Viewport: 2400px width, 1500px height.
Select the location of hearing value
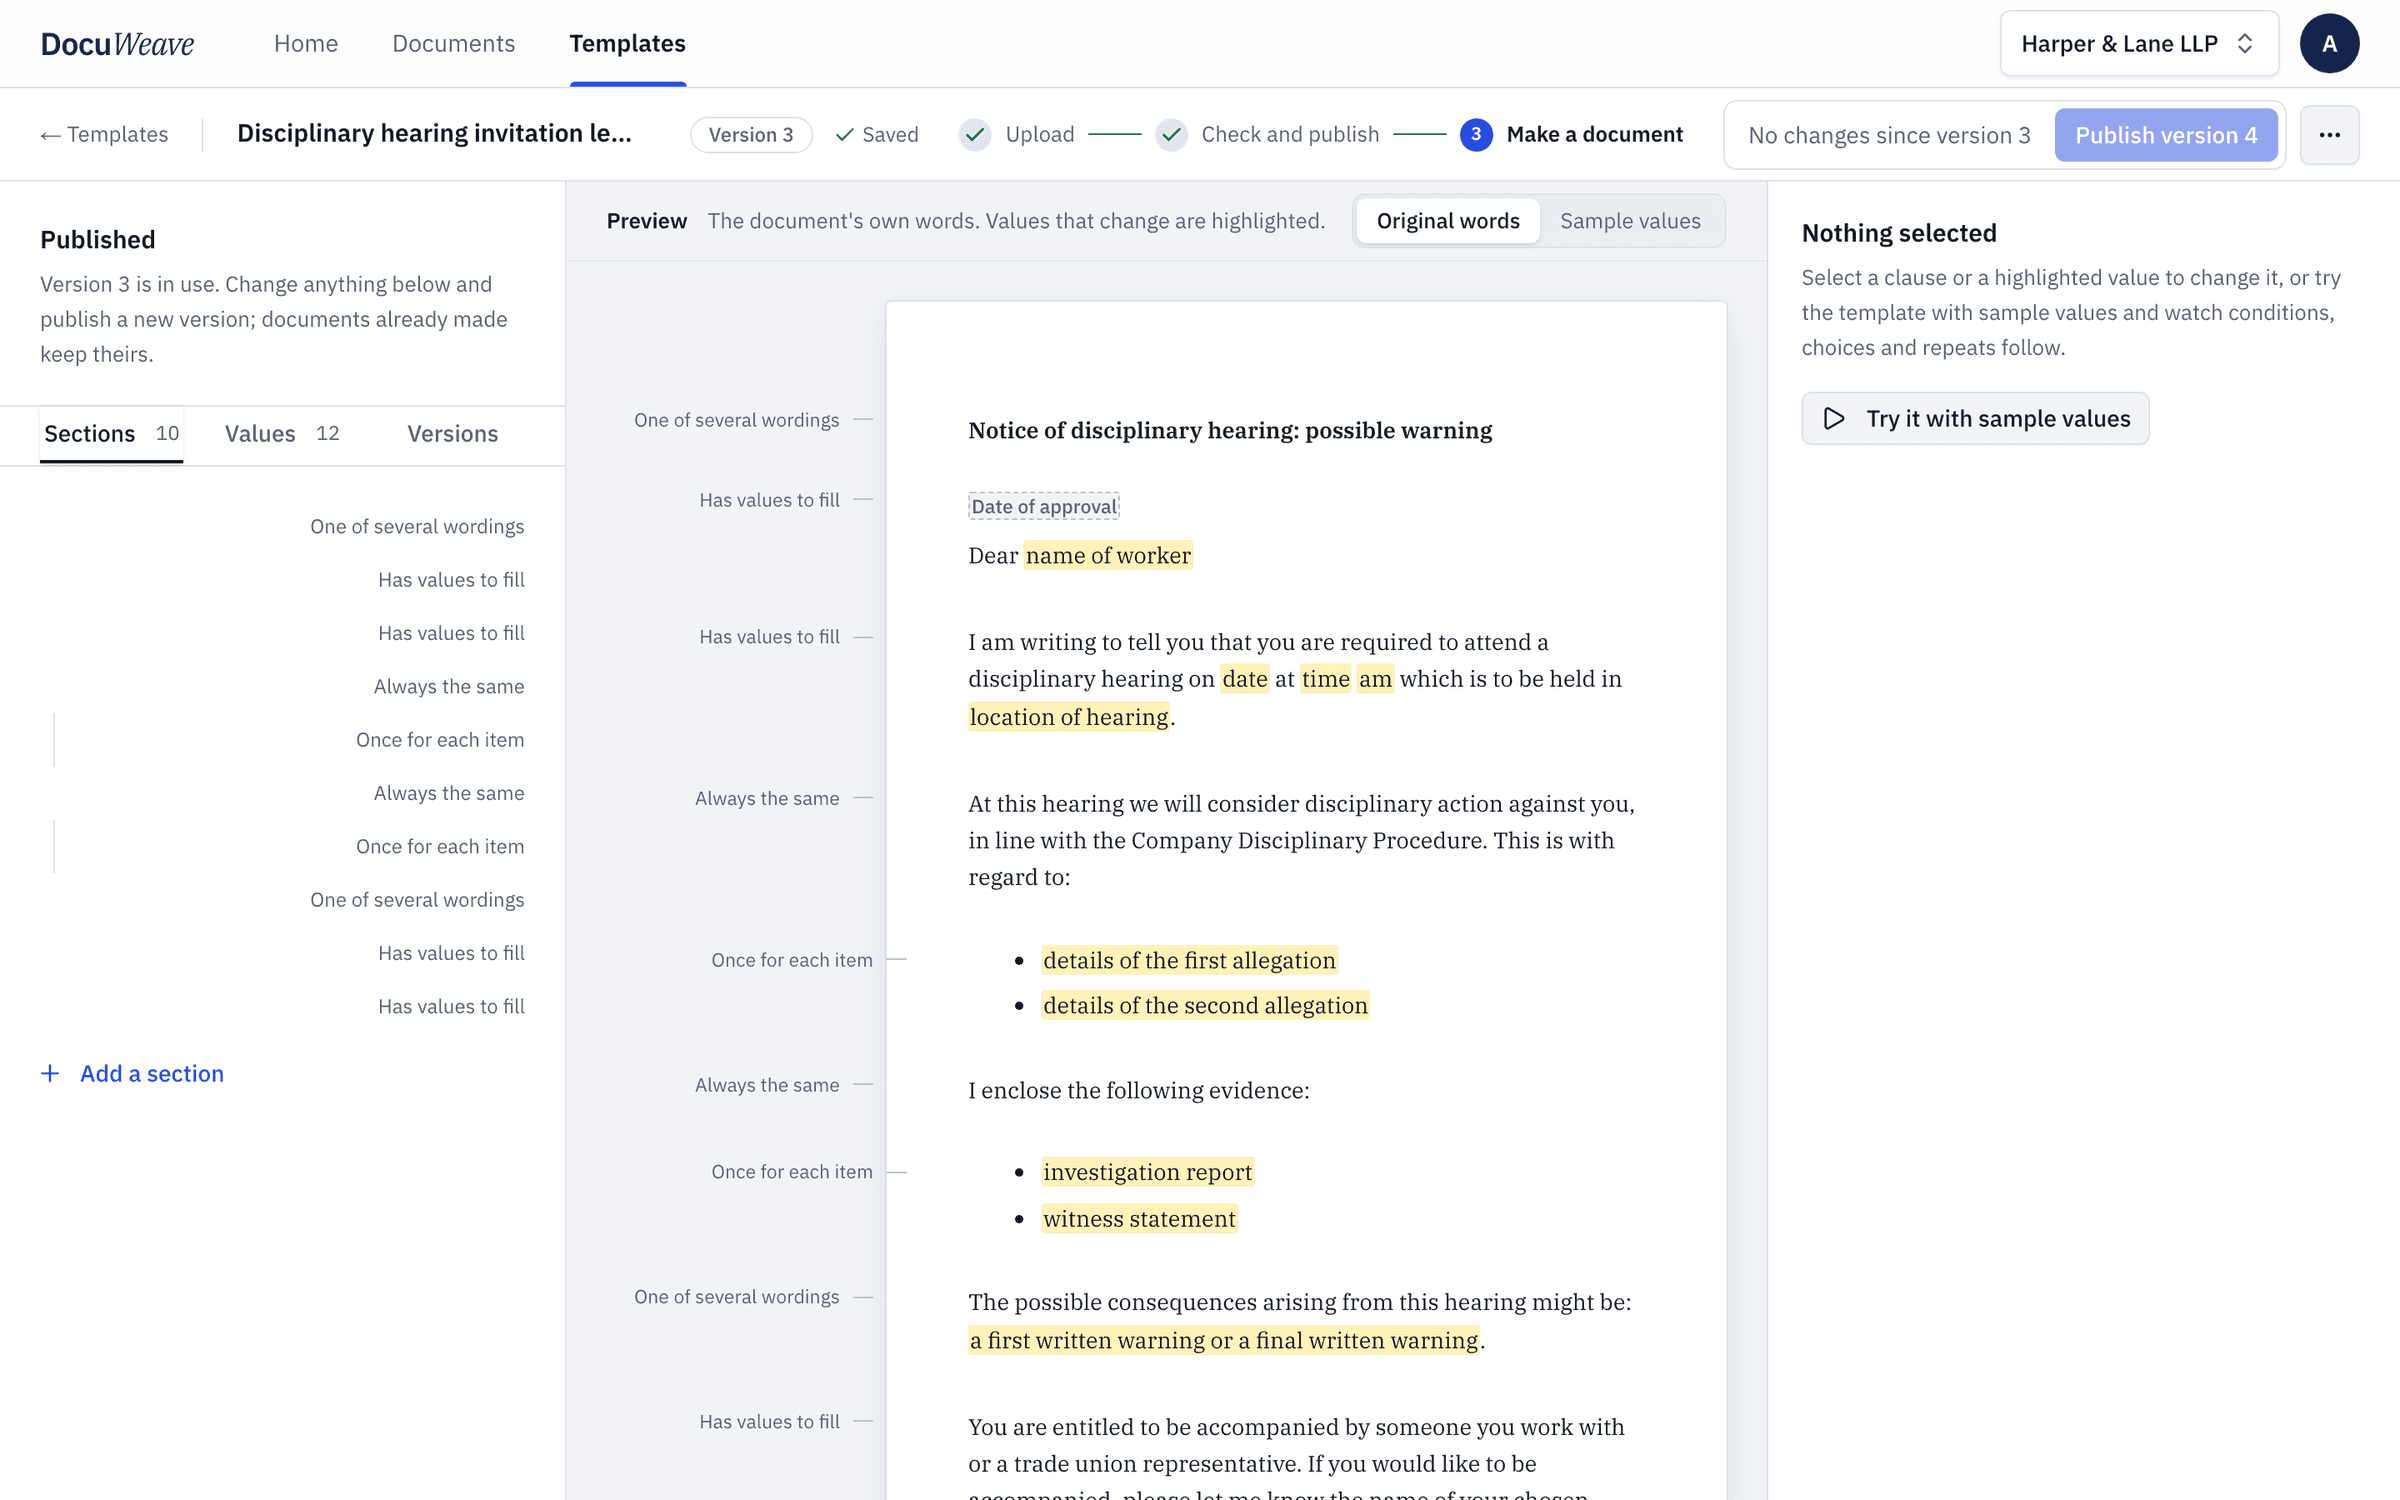(x=1069, y=717)
